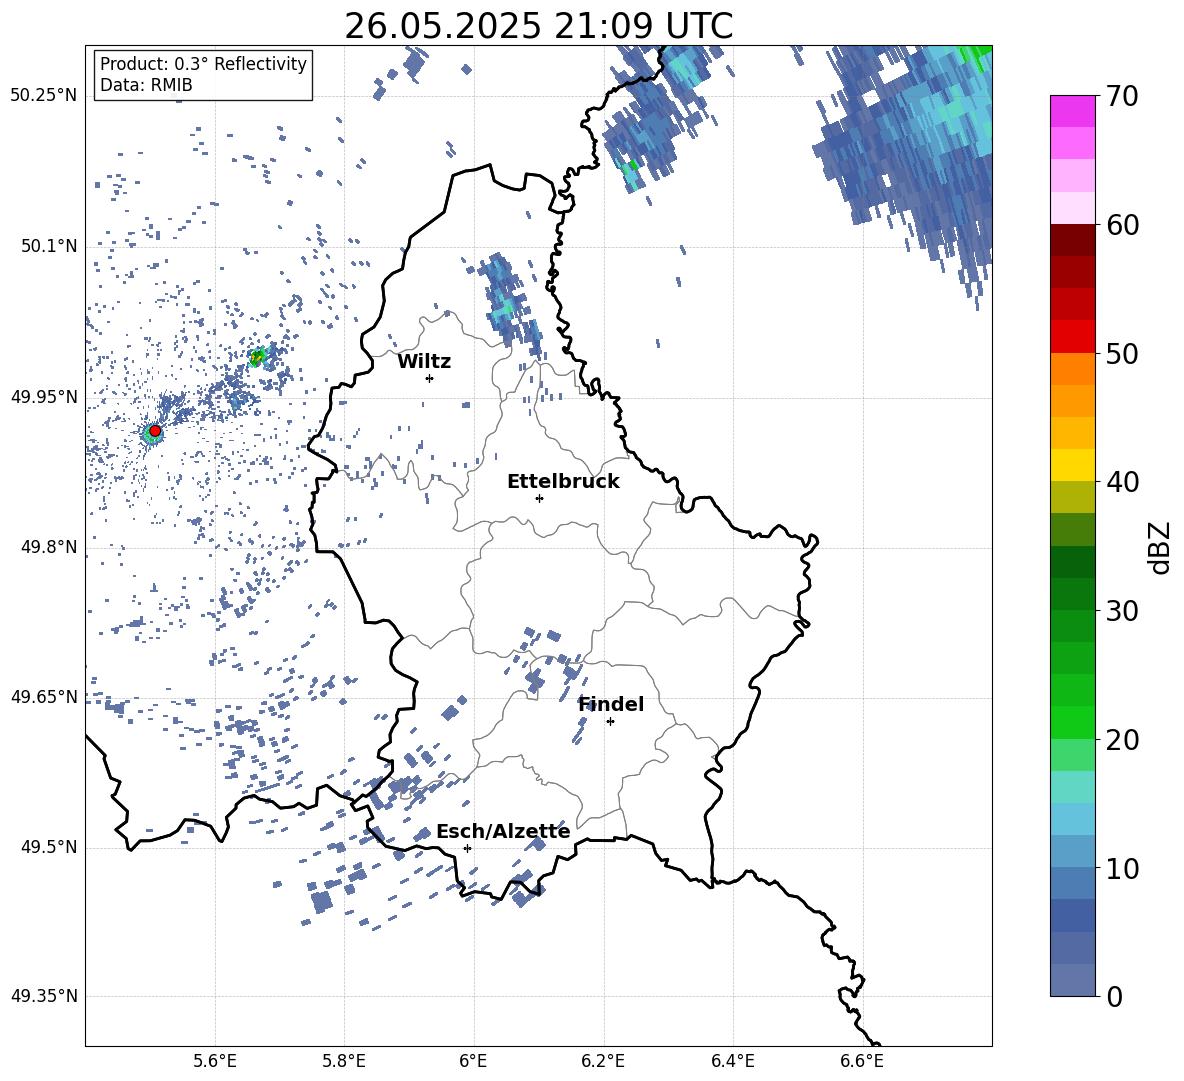
Task: Click the colorbar tick label 10
Action: [1122, 868]
